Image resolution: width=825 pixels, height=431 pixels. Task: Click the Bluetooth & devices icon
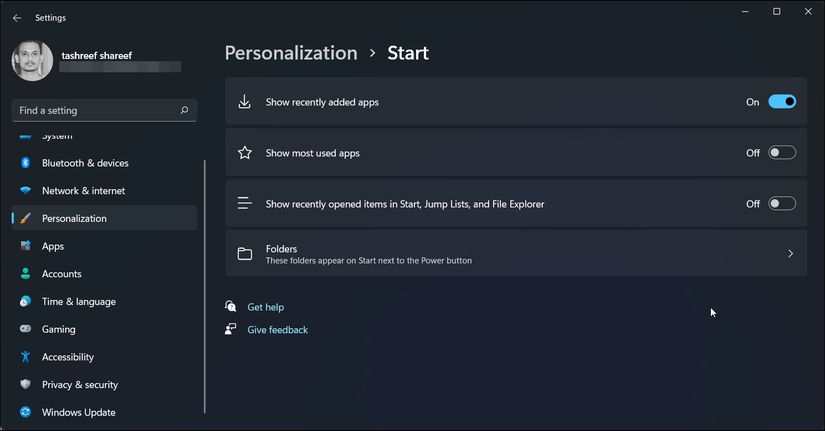(x=25, y=163)
